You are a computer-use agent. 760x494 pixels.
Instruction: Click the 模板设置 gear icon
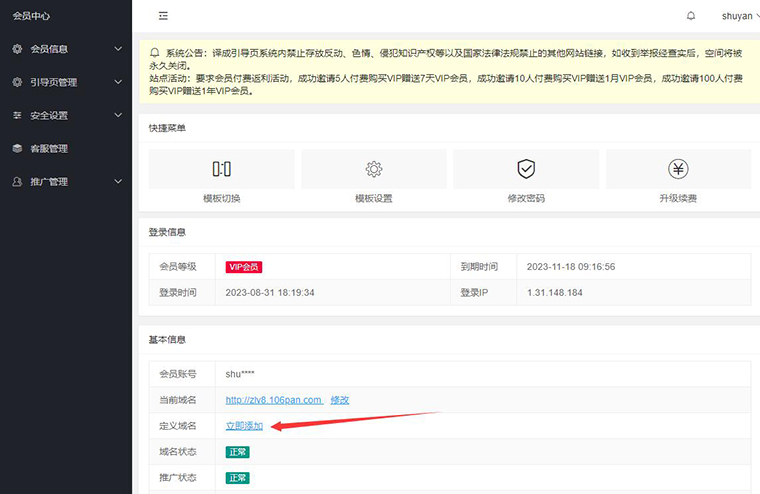point(374,169)
